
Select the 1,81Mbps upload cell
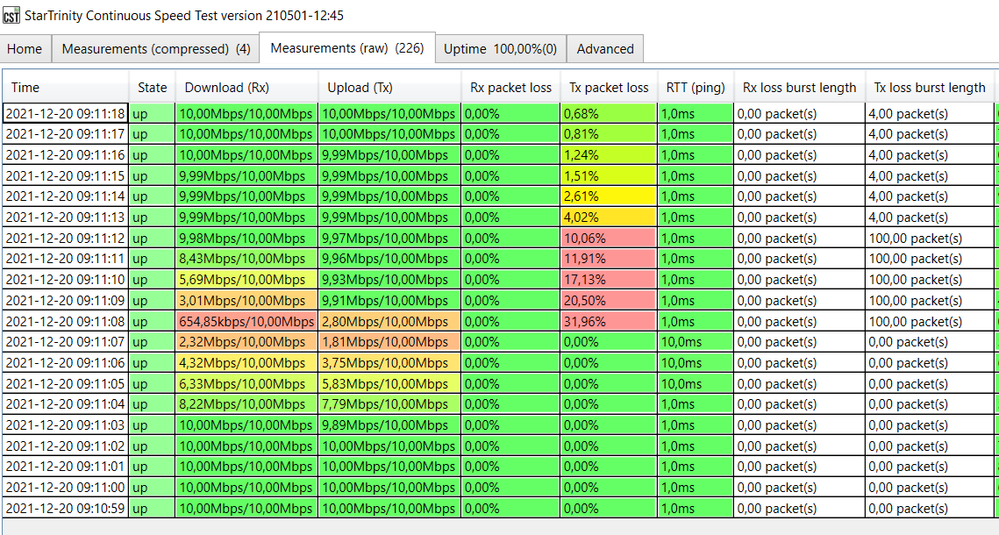point(389,342)
